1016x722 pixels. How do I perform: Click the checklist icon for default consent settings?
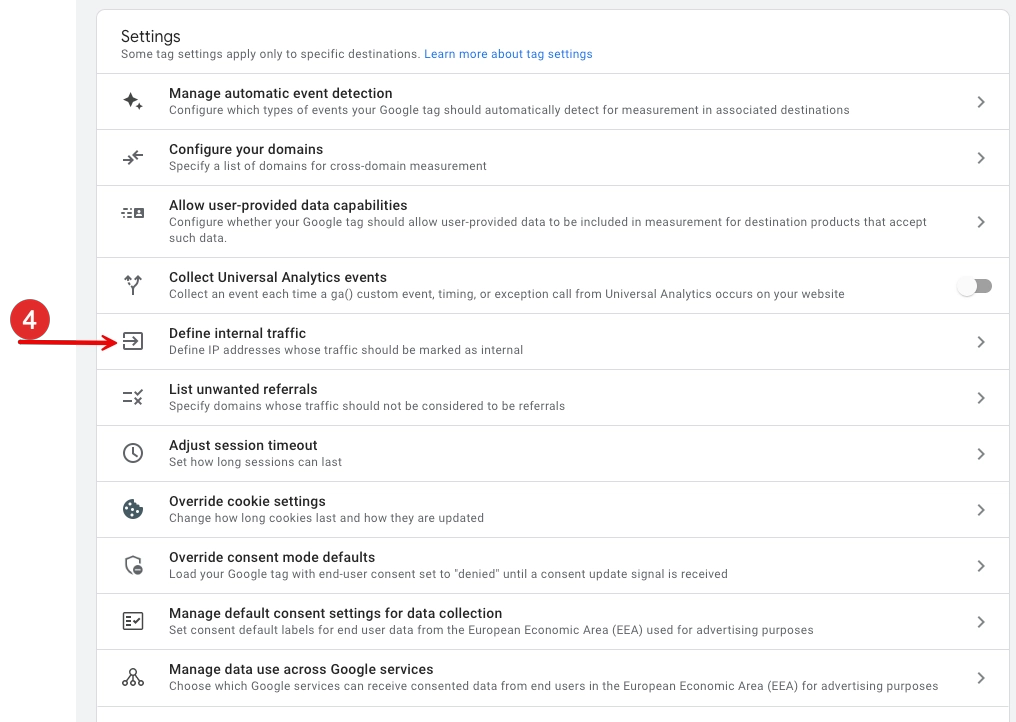point(133,621)
